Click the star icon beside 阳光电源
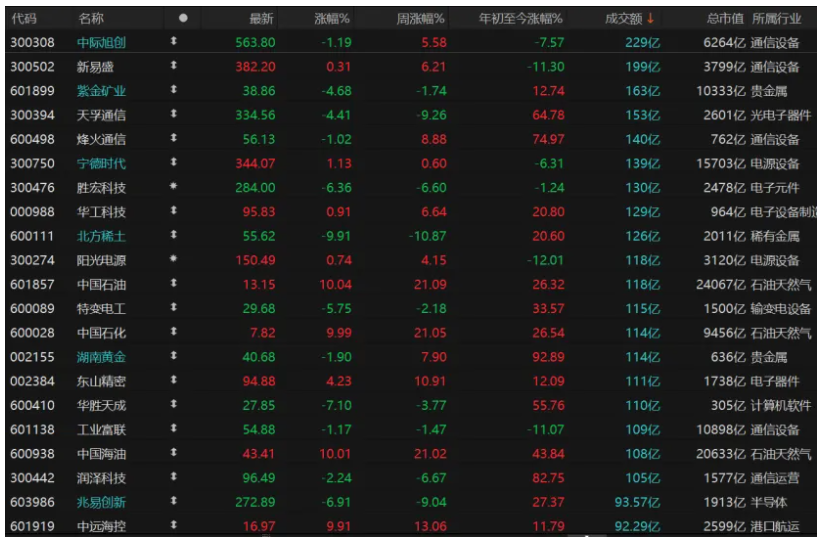824x542 pixels. [x=175, y=260]
